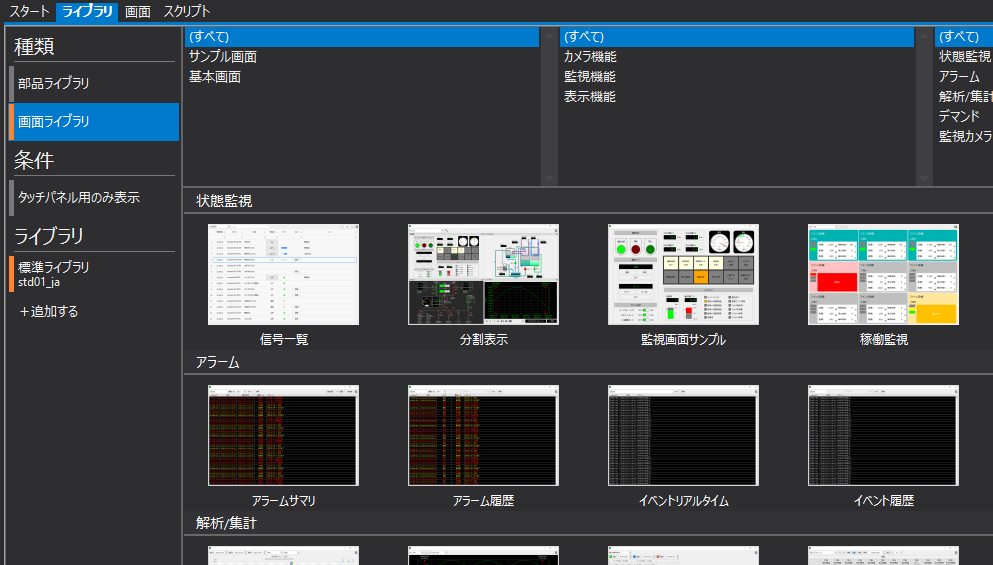Select the アラーム履歴 thumbnail
993x565 pixels.
click(483, 436)
